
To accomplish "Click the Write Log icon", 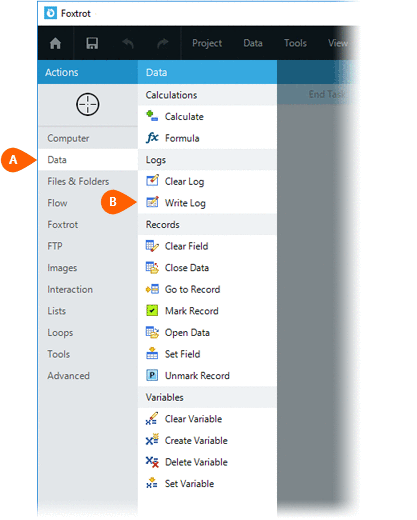I will 152,202.
